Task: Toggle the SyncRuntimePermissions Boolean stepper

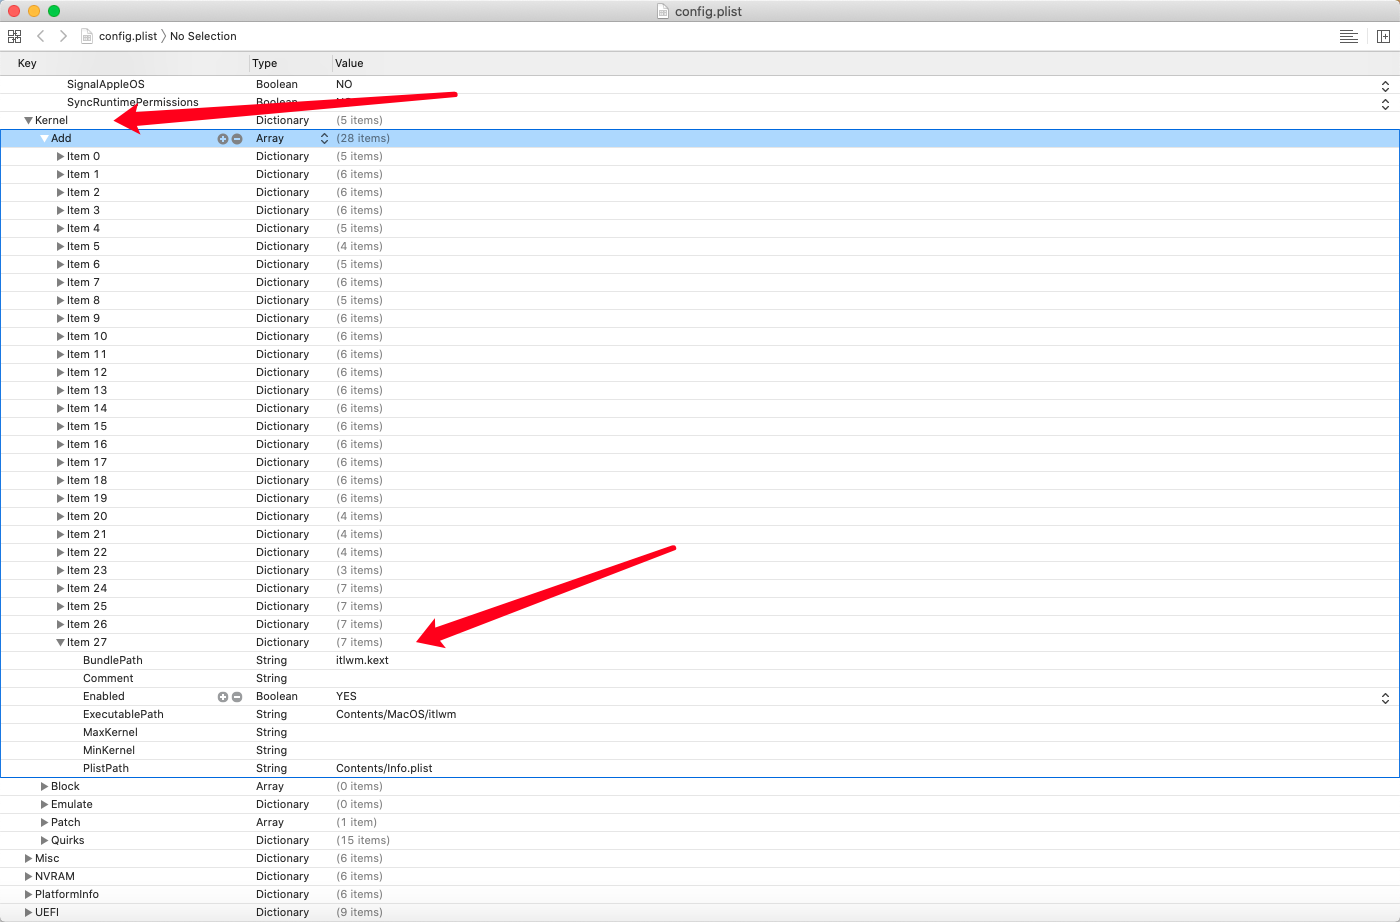Action: tap(1385, 102)
